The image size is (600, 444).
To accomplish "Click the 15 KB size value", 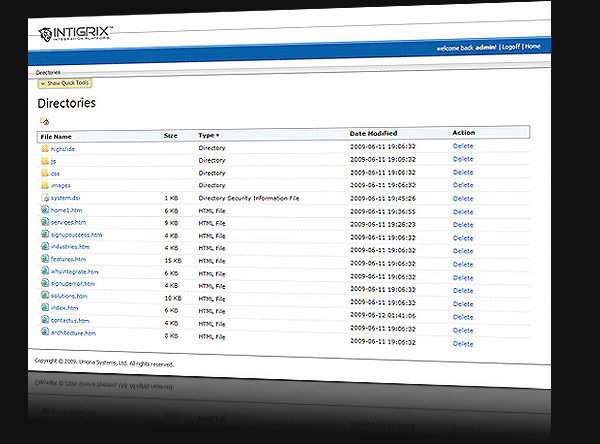I will (173, 261).
